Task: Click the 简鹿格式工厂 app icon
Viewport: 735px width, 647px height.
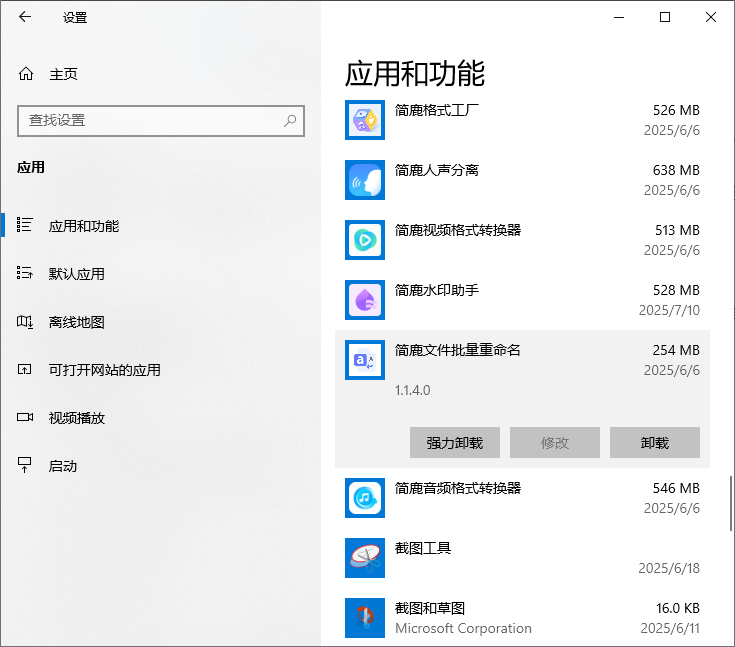Action: tap(365, 120)
